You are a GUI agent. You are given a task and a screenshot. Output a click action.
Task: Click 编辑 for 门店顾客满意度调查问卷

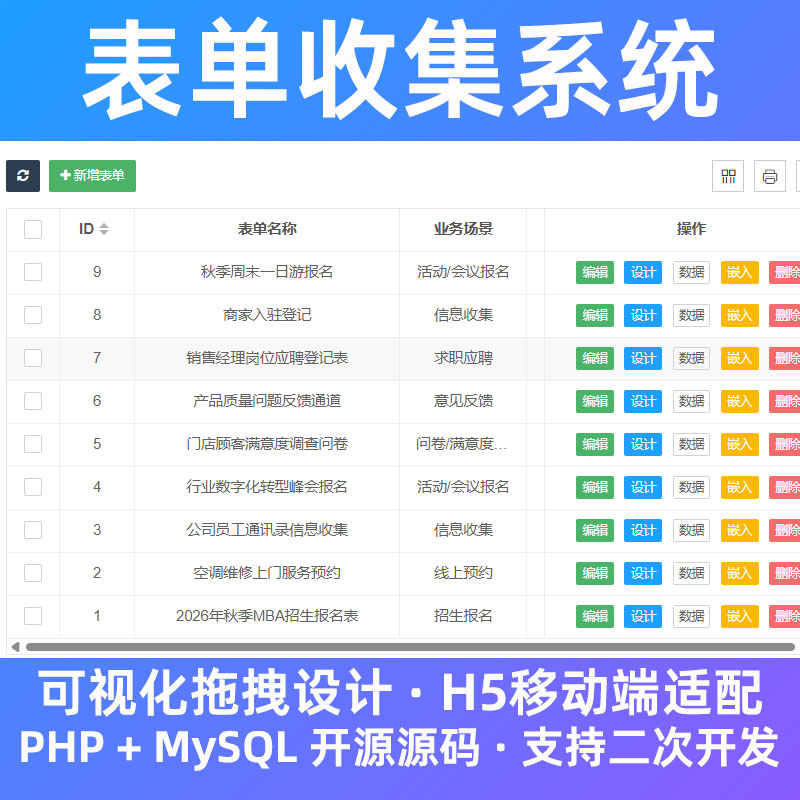tap(595, 444)
